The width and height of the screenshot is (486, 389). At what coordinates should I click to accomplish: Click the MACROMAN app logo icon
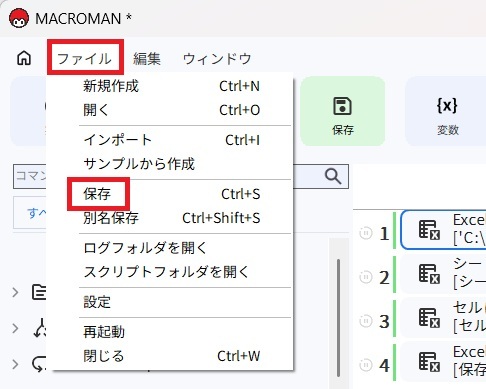point(19,18)
